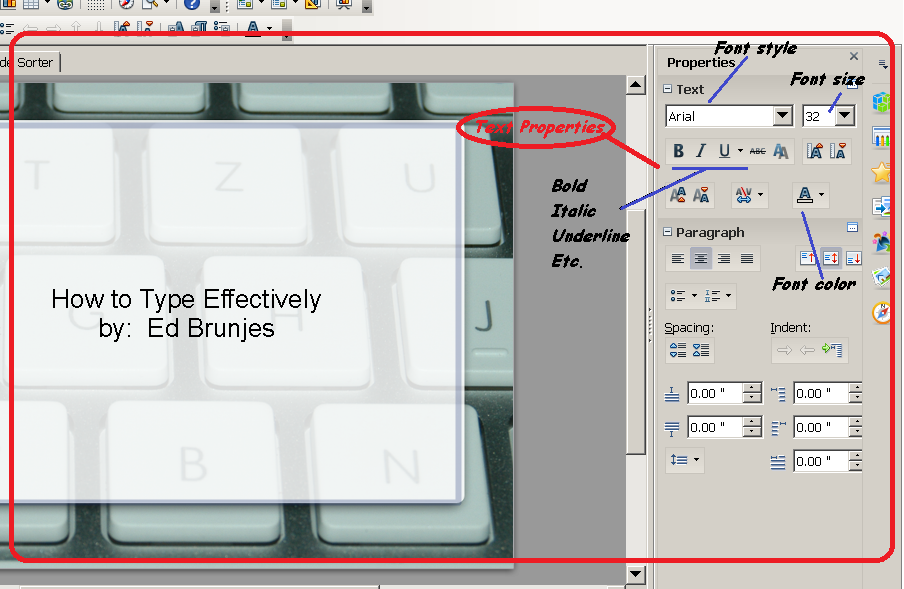Click slide scrollbar up arrow
The height and width of the screenshot is (589, 904).
(635, 85)
